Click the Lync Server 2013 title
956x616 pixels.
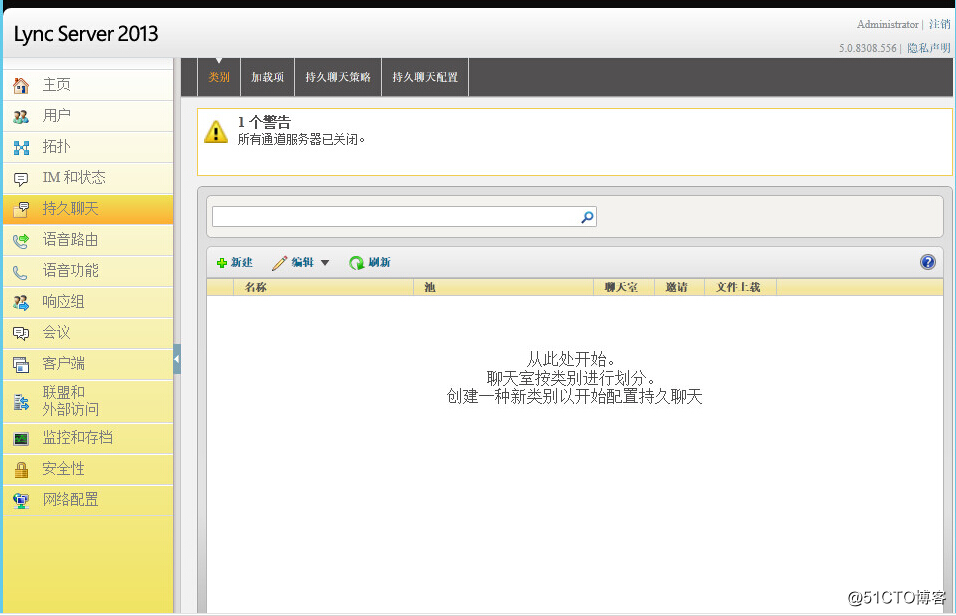tap(86, 34)
